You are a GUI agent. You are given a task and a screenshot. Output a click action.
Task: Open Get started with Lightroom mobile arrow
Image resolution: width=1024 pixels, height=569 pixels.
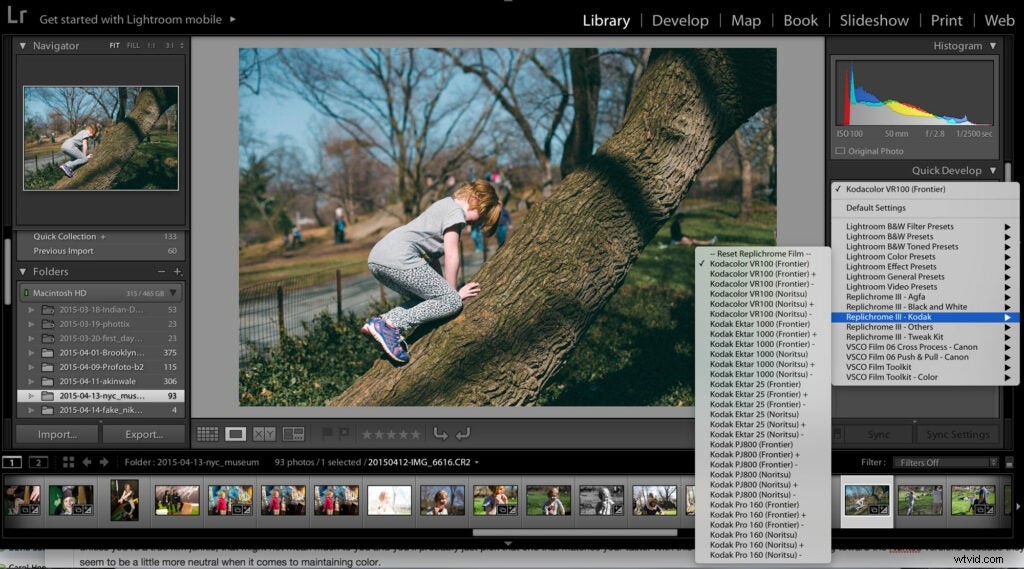tap(232, 20)
